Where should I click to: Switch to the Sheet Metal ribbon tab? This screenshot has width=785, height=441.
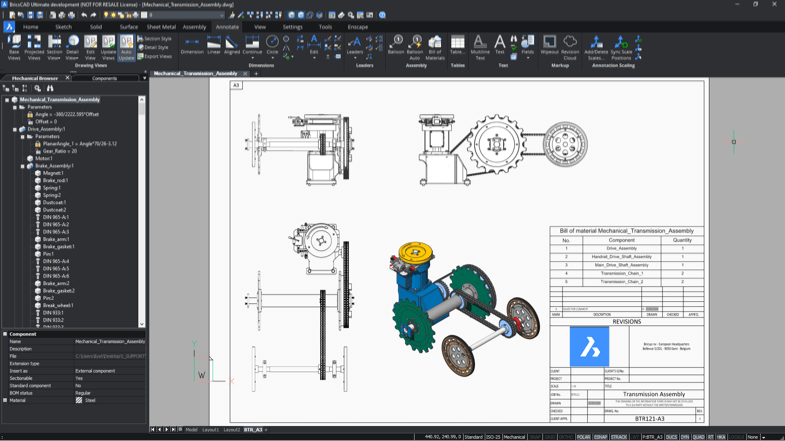(161, 27)
